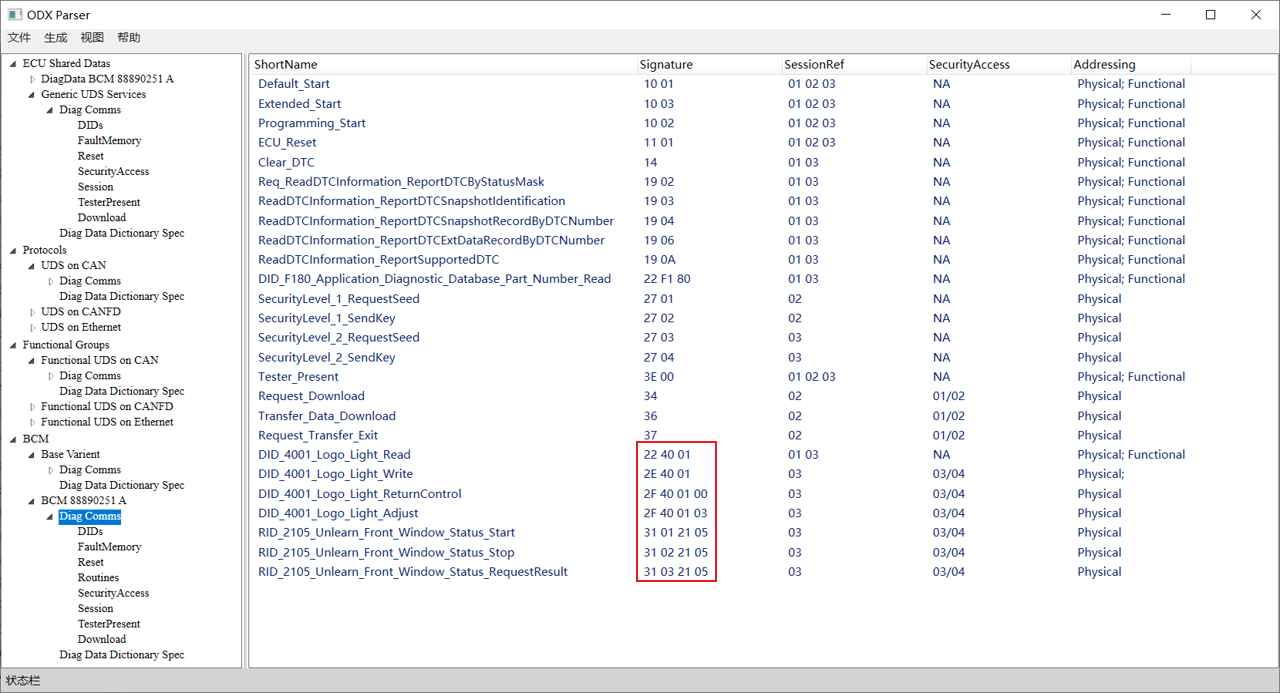
Task: Expand the UDS on CANFD node
Action: tap(32, 312)
